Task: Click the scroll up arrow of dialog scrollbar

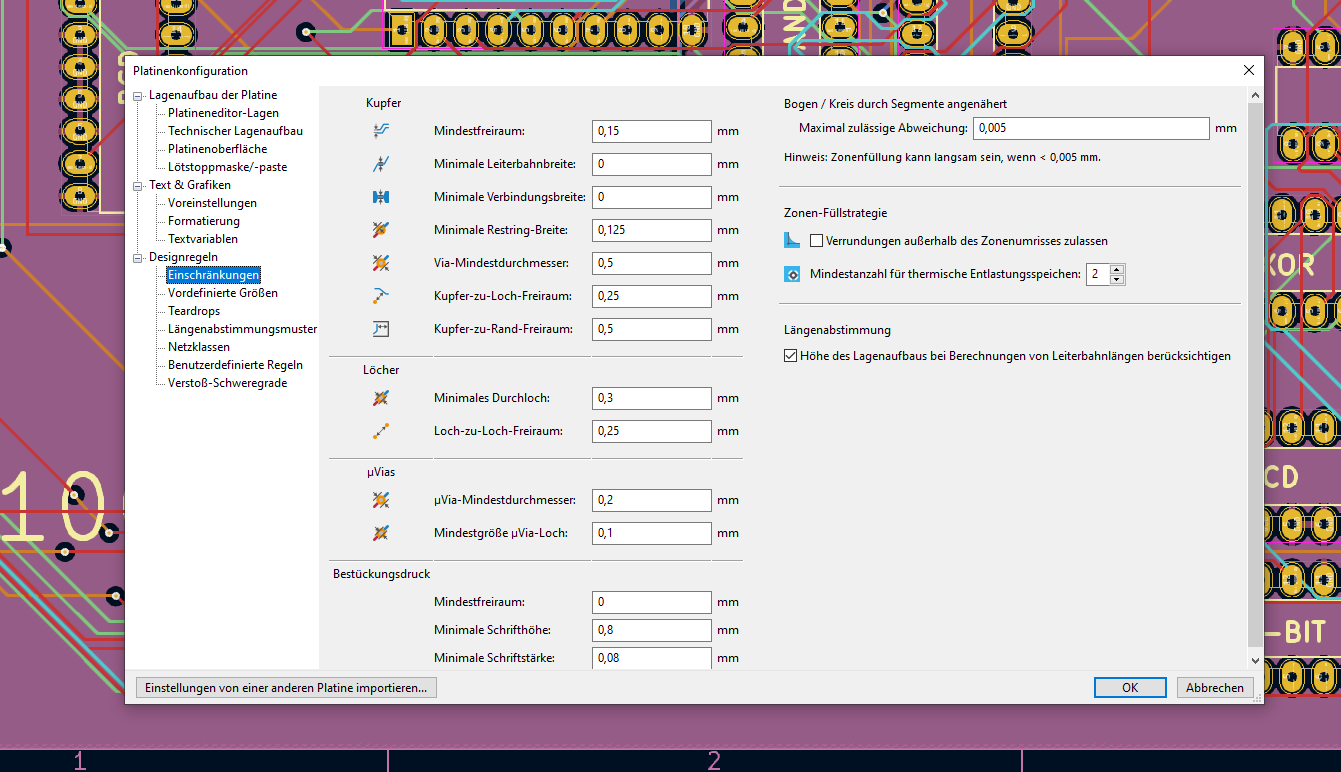Action: (1256, 94)
